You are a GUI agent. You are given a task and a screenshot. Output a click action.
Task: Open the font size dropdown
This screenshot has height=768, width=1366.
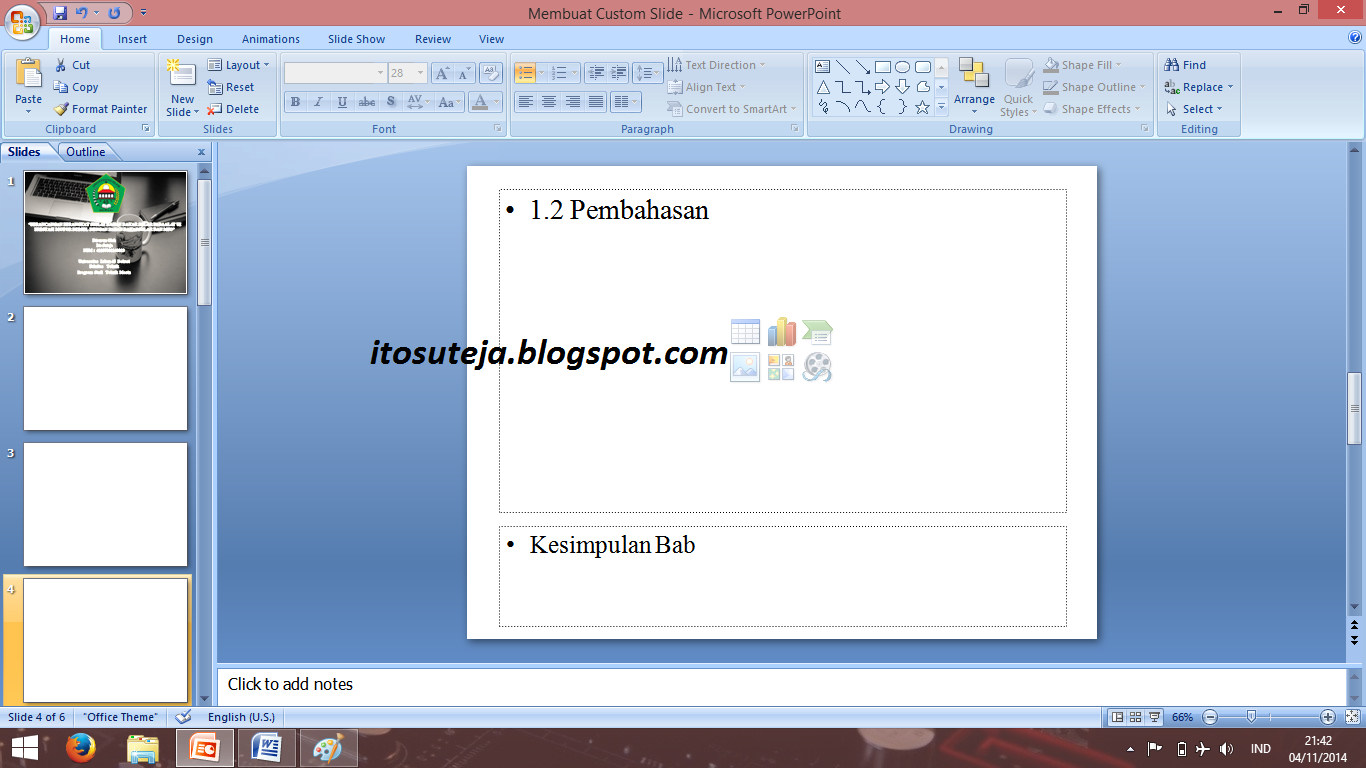pyautogui.click(x=421, y=73)
